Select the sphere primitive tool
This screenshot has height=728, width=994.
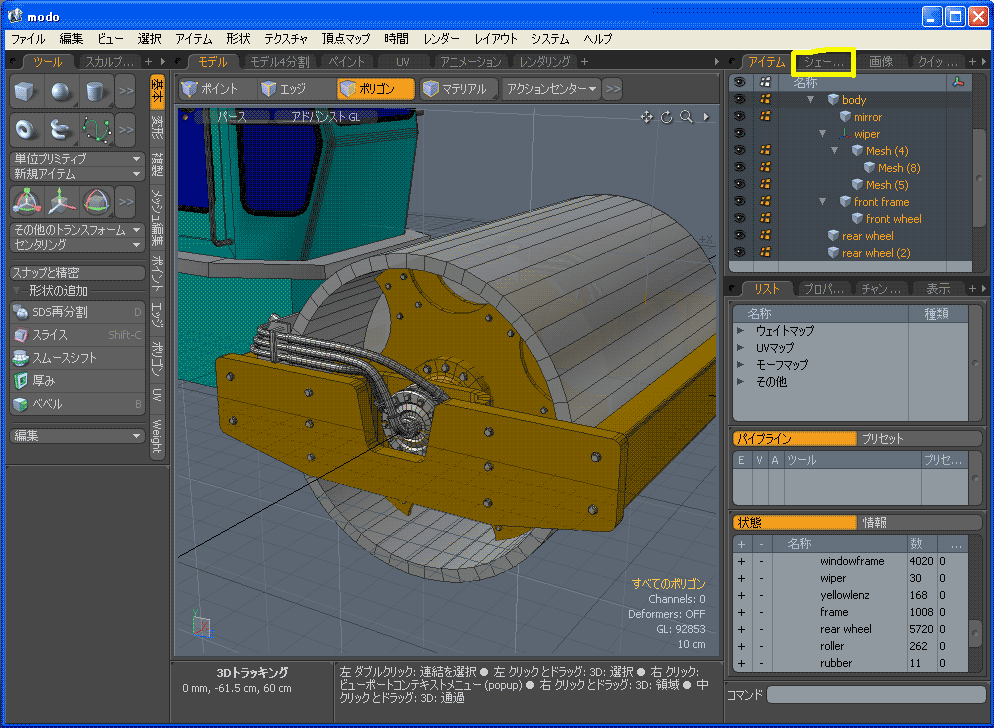tap(61, 91)
